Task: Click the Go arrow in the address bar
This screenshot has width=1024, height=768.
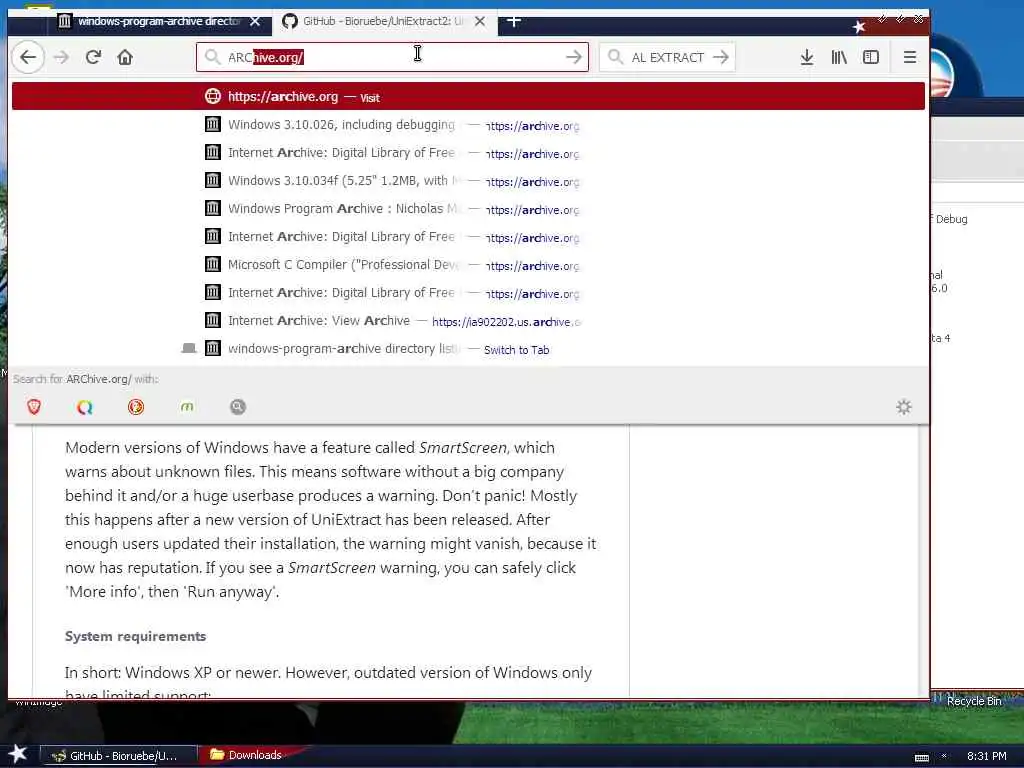Action: click(573, 57)
